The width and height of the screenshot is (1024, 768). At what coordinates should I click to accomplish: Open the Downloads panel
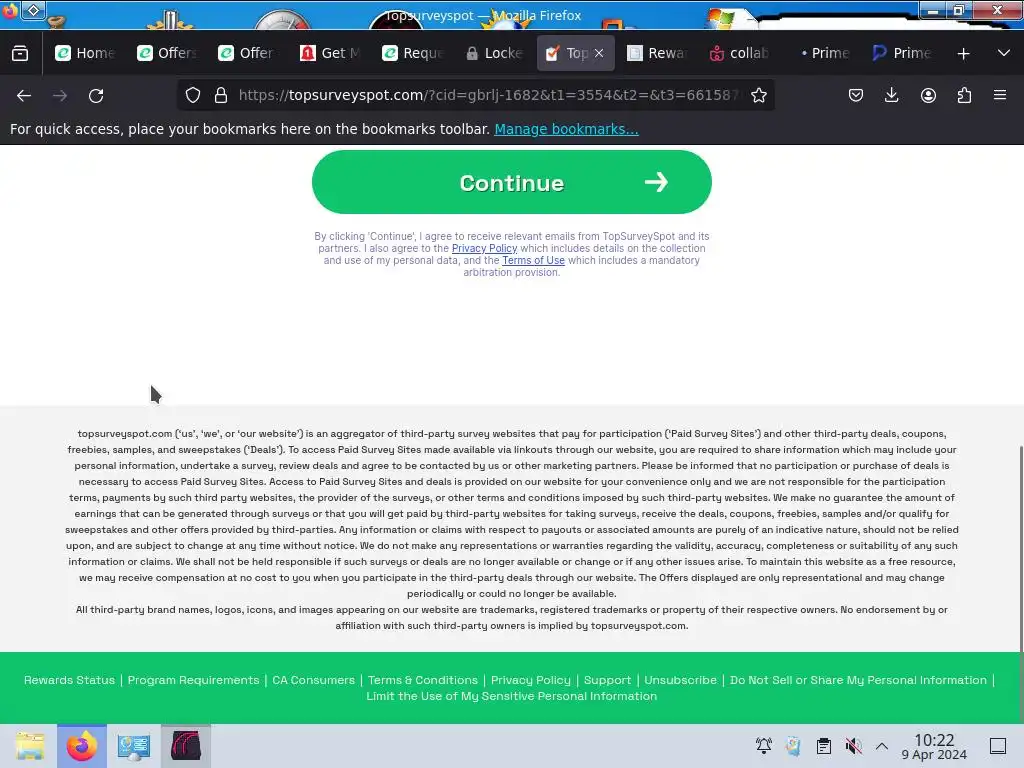891,95
